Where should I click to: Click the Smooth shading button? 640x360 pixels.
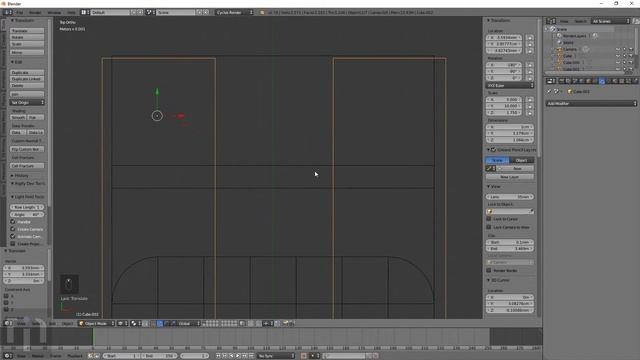pos(18,118)
